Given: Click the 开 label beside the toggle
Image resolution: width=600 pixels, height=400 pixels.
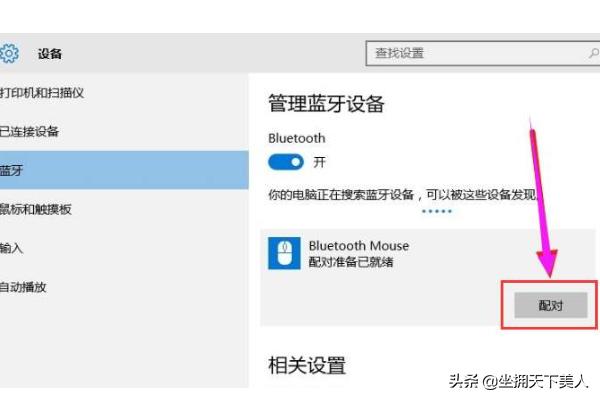Looking at the screenshot, I should pos(320,162).
